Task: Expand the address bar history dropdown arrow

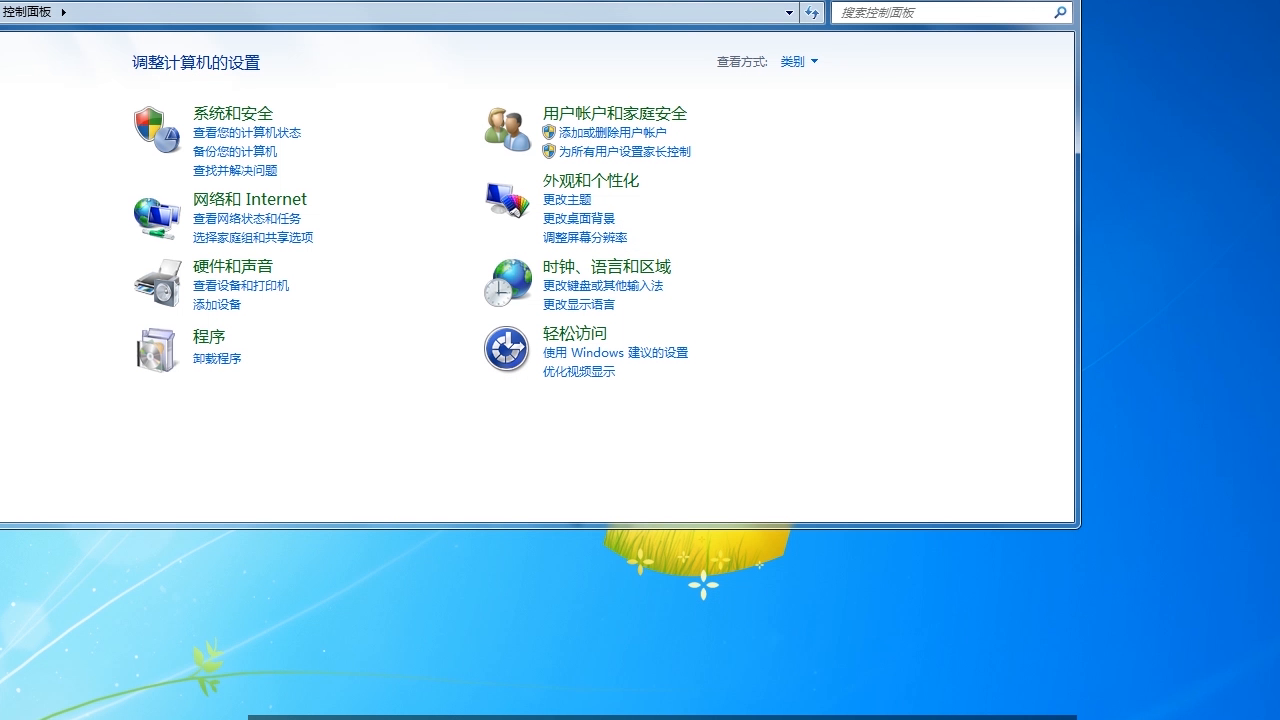Action: click(789, 13)
